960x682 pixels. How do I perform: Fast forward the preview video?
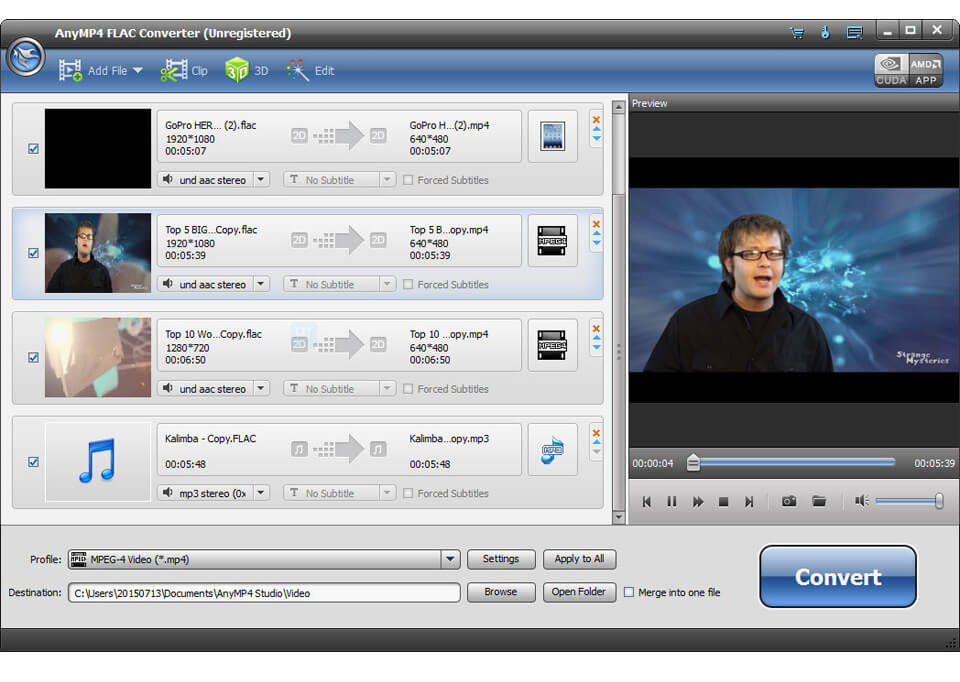[x=697, y=501]
